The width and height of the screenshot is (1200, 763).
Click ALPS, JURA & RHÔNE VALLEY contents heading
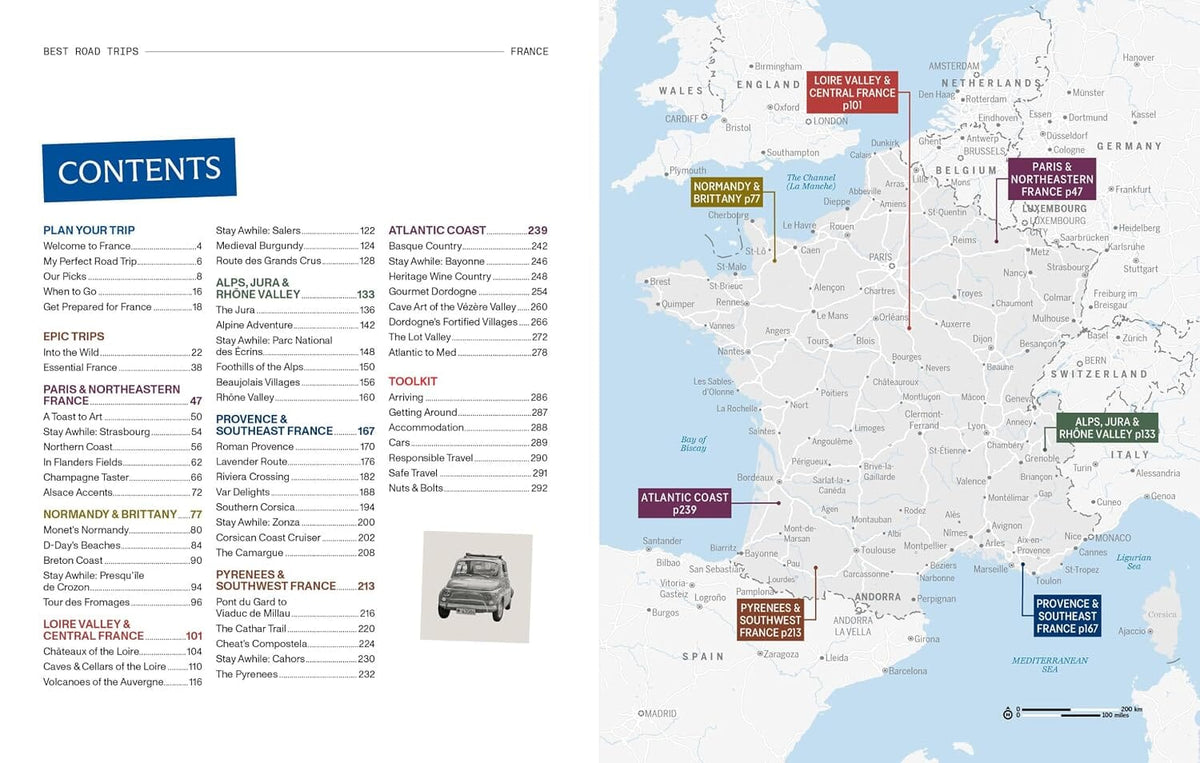(x=296, y=289)
